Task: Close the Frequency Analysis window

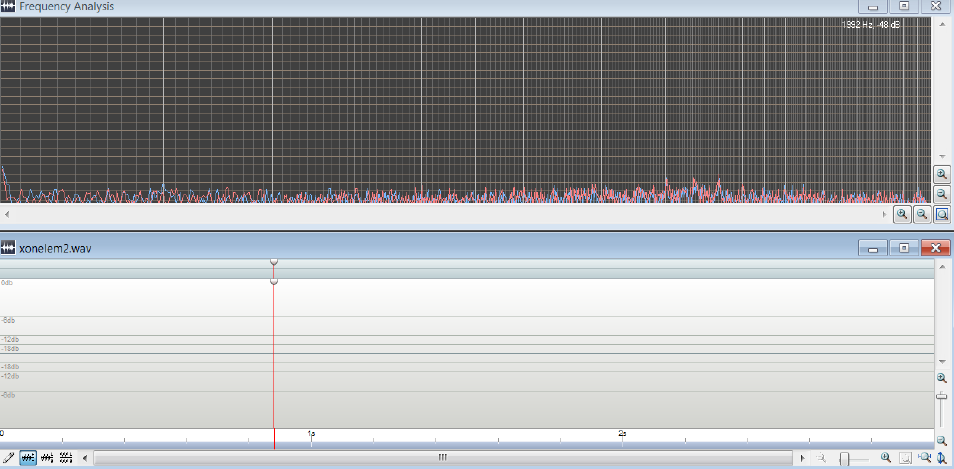Action: pyautogui.click(x=936, y=6)
